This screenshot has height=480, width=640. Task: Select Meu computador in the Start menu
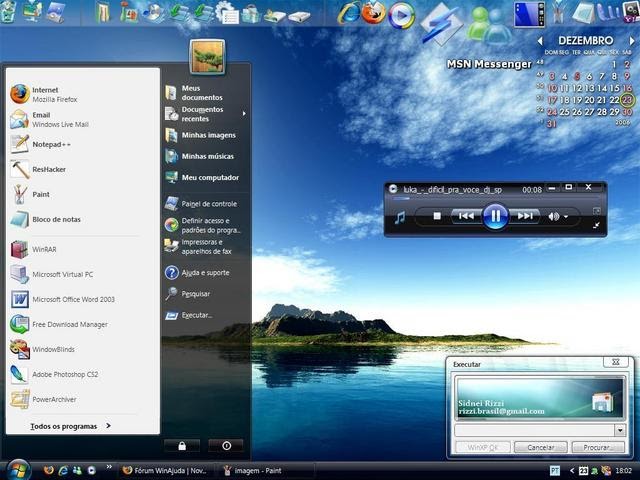[210, 177]
